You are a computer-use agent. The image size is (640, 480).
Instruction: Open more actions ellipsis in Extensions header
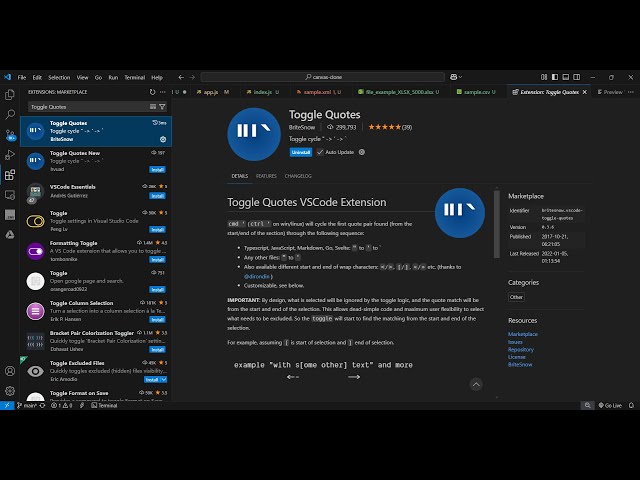tap(163, 92)
